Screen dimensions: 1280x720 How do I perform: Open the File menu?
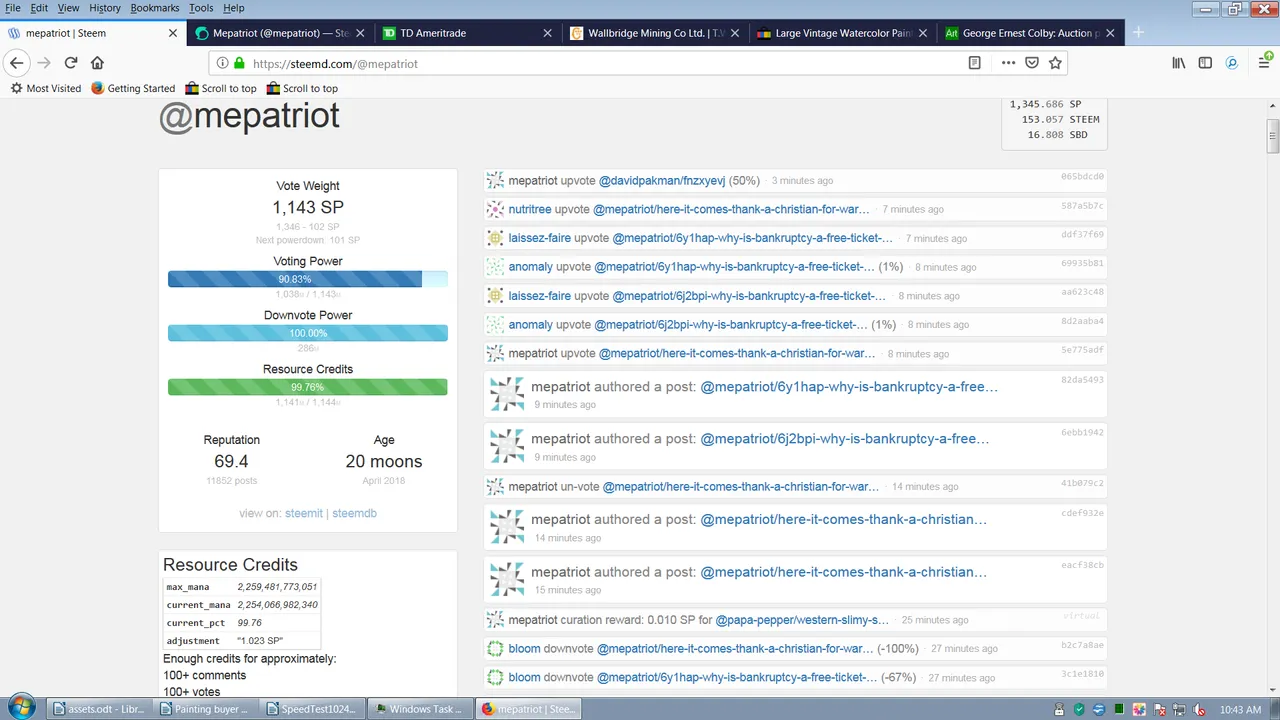(13, 8)
